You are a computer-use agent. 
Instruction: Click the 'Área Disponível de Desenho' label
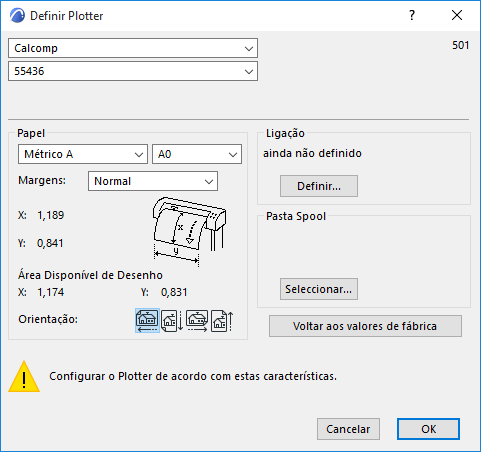tap(90, 275)
